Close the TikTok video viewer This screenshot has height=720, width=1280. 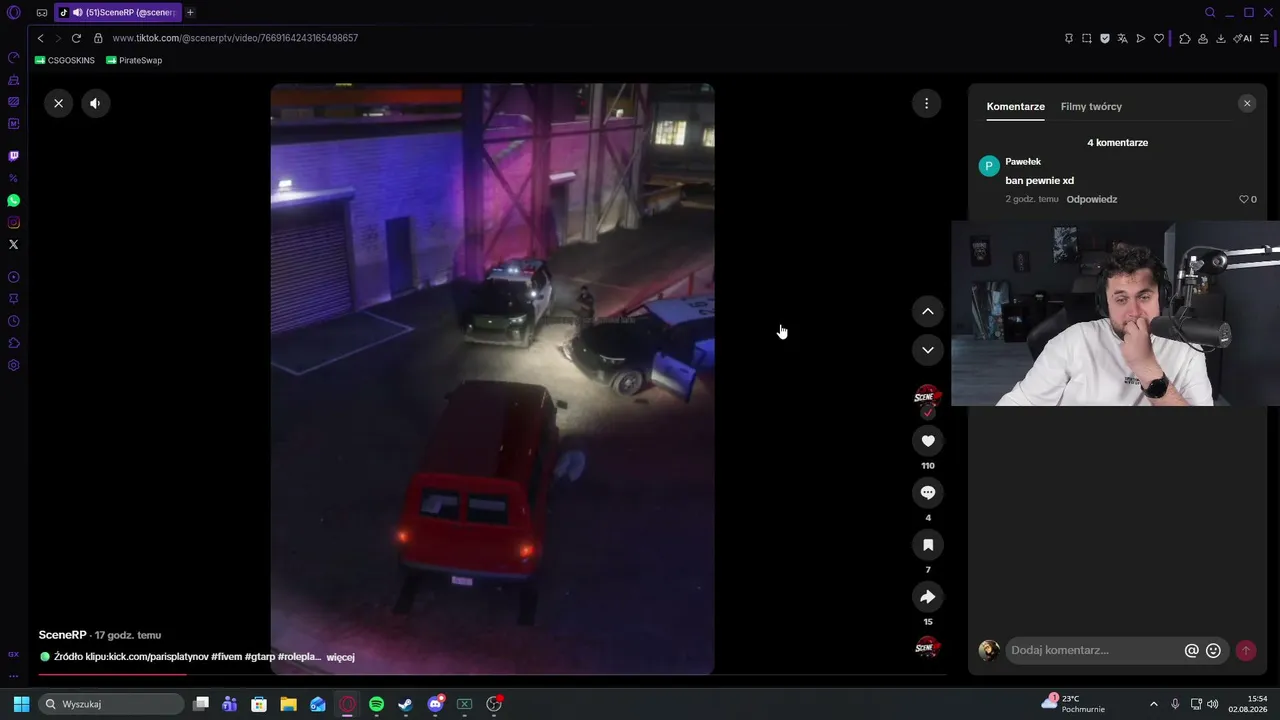[x=58, y=103]
